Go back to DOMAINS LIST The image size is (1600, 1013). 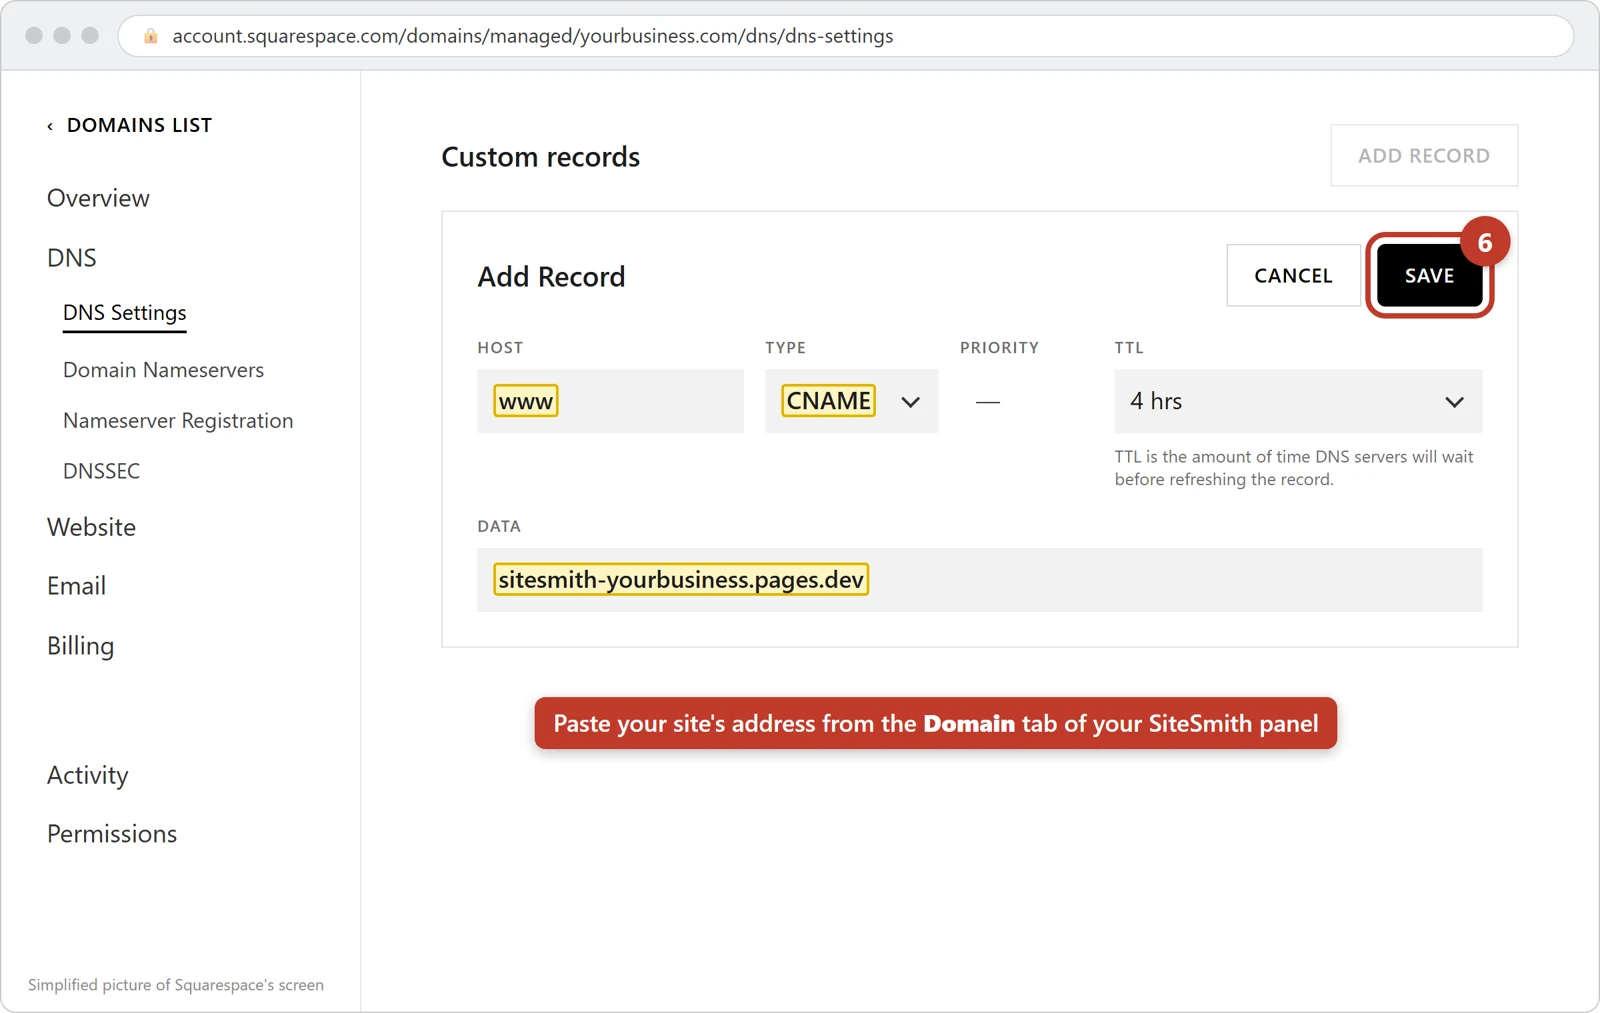(x=139, y=125)
